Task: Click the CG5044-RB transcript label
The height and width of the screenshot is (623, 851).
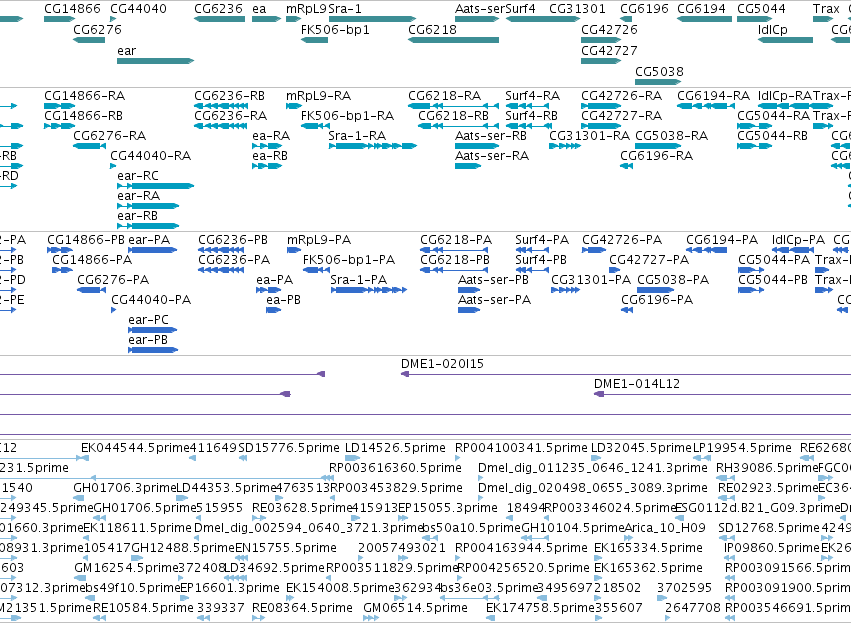Action: (x=772, y=136)
